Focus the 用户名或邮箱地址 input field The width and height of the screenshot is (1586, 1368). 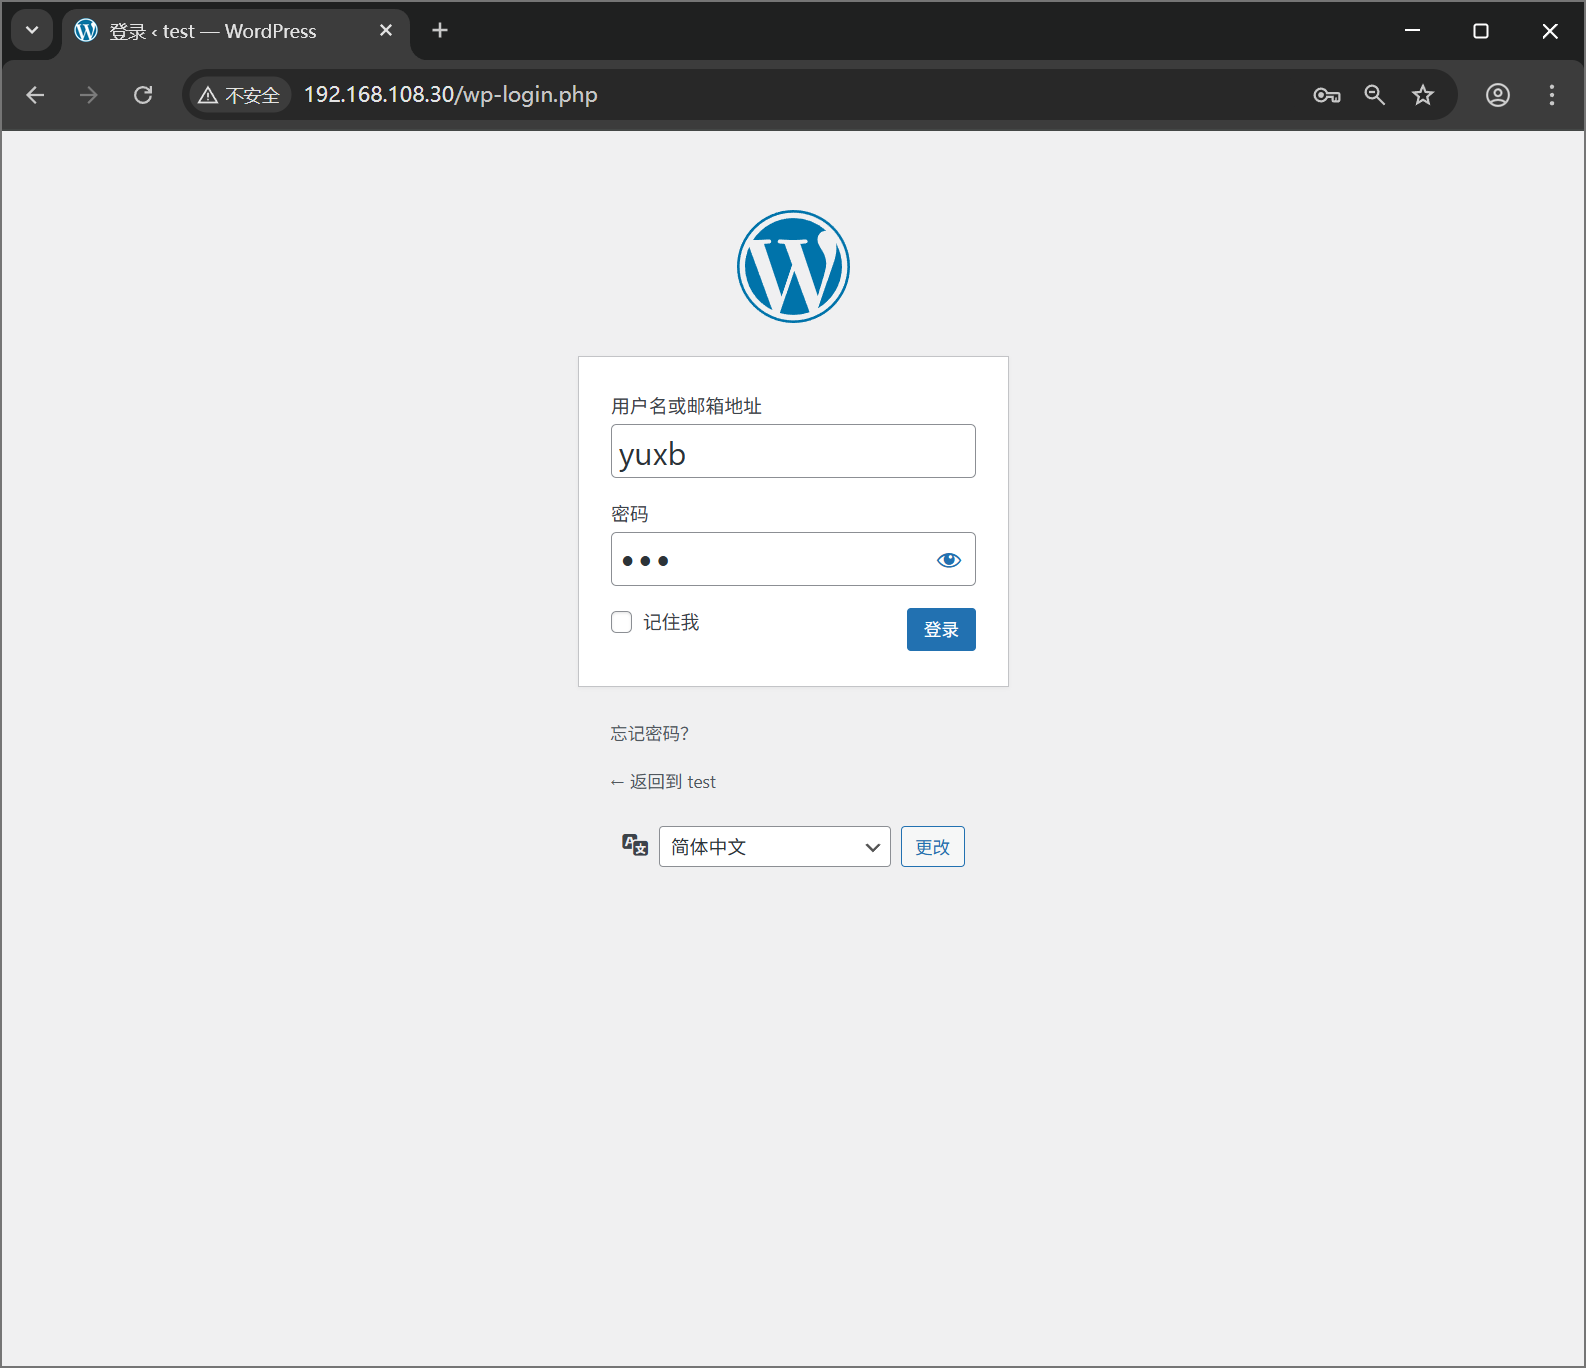pos(793,451)
